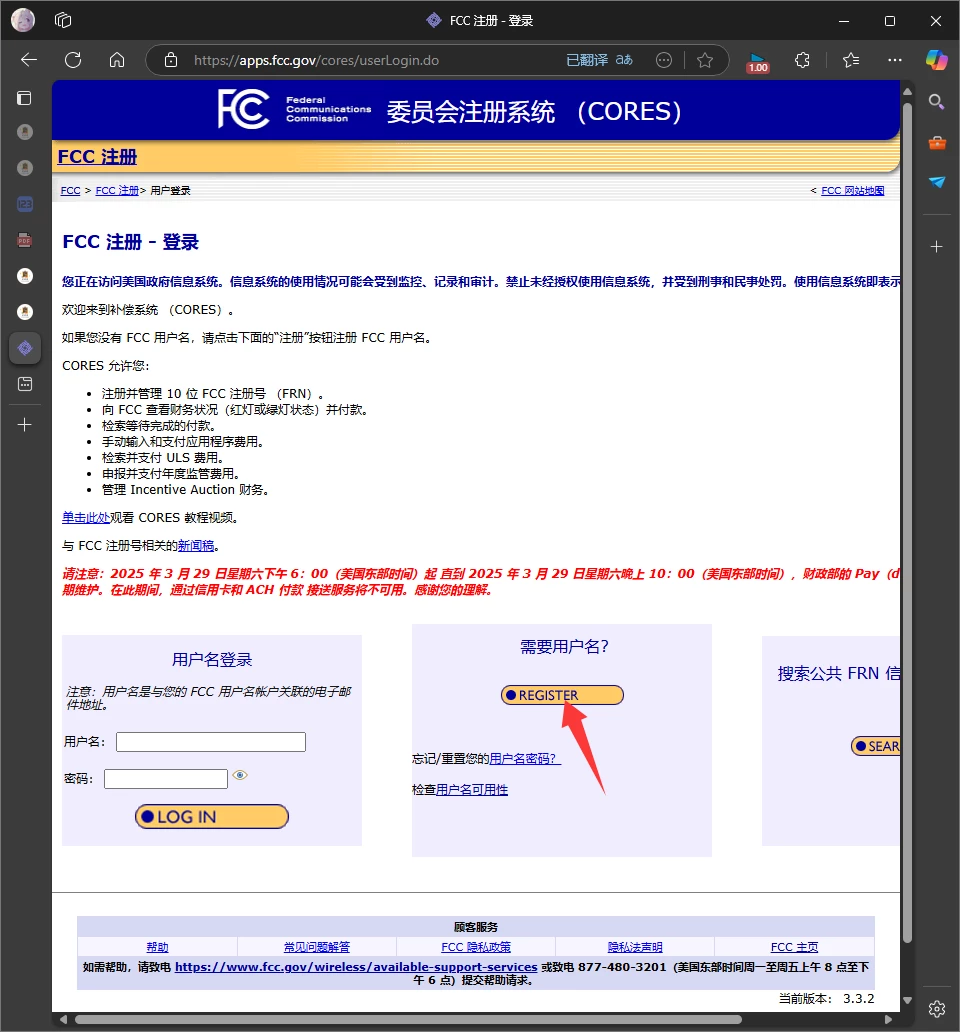The height and width of the screenshot is (1032, 960).
Task: Open Copilot from the top-right icon
Action: pyautogui.click(x=936, y=61)
